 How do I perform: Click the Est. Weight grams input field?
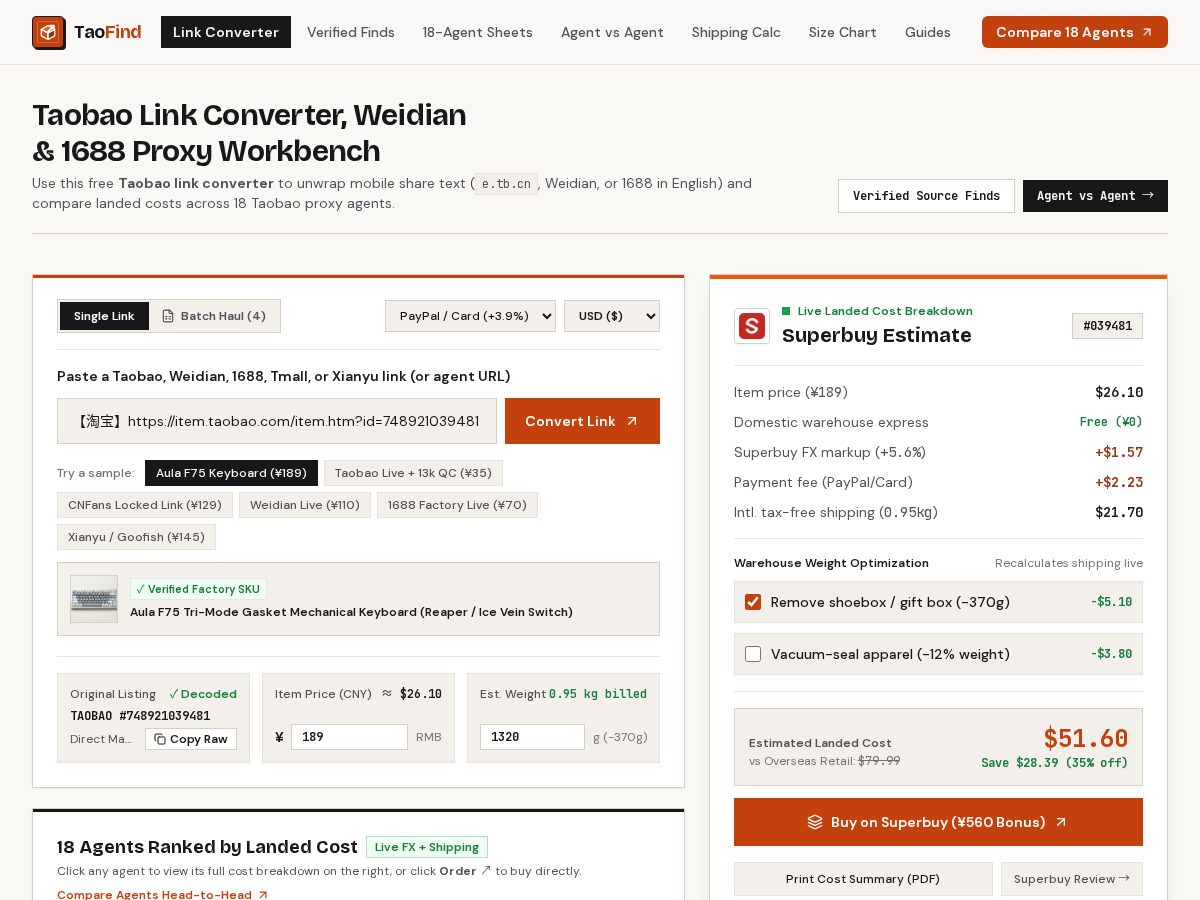coord(532,737)
